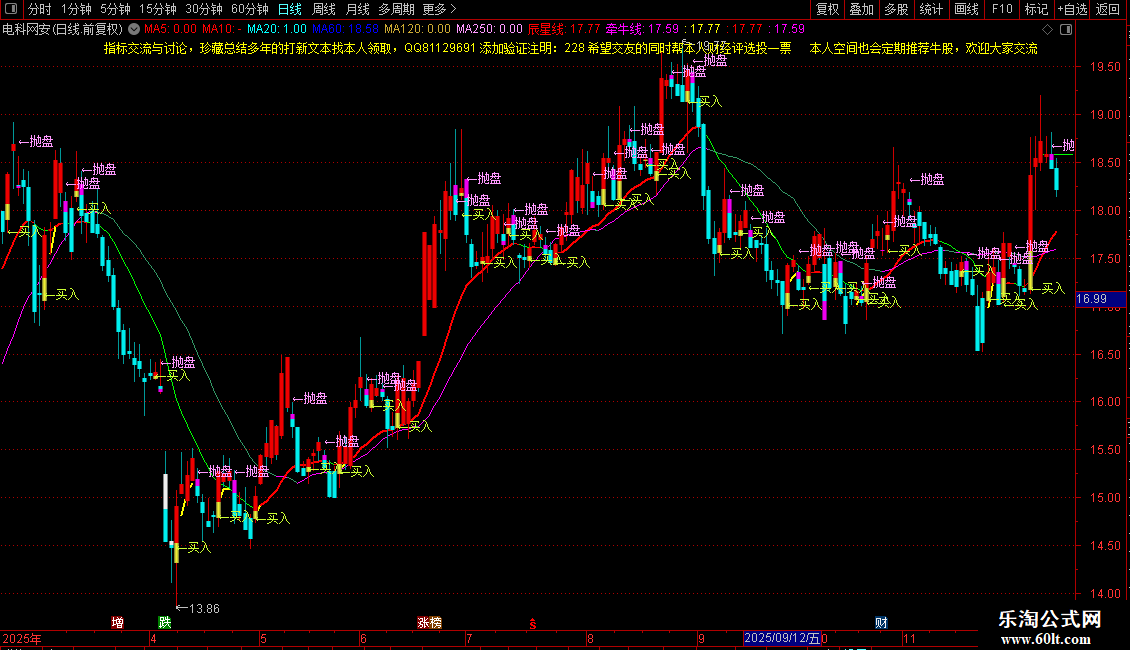
Task: Click the blue 财 financial report marker
Action: (x=881, y=623)
